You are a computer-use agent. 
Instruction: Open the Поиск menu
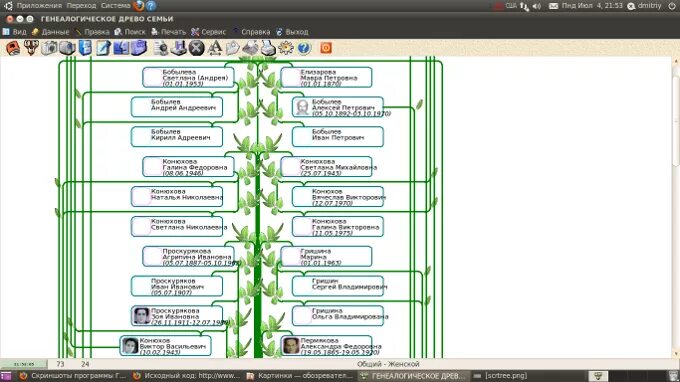pos(130,32)
